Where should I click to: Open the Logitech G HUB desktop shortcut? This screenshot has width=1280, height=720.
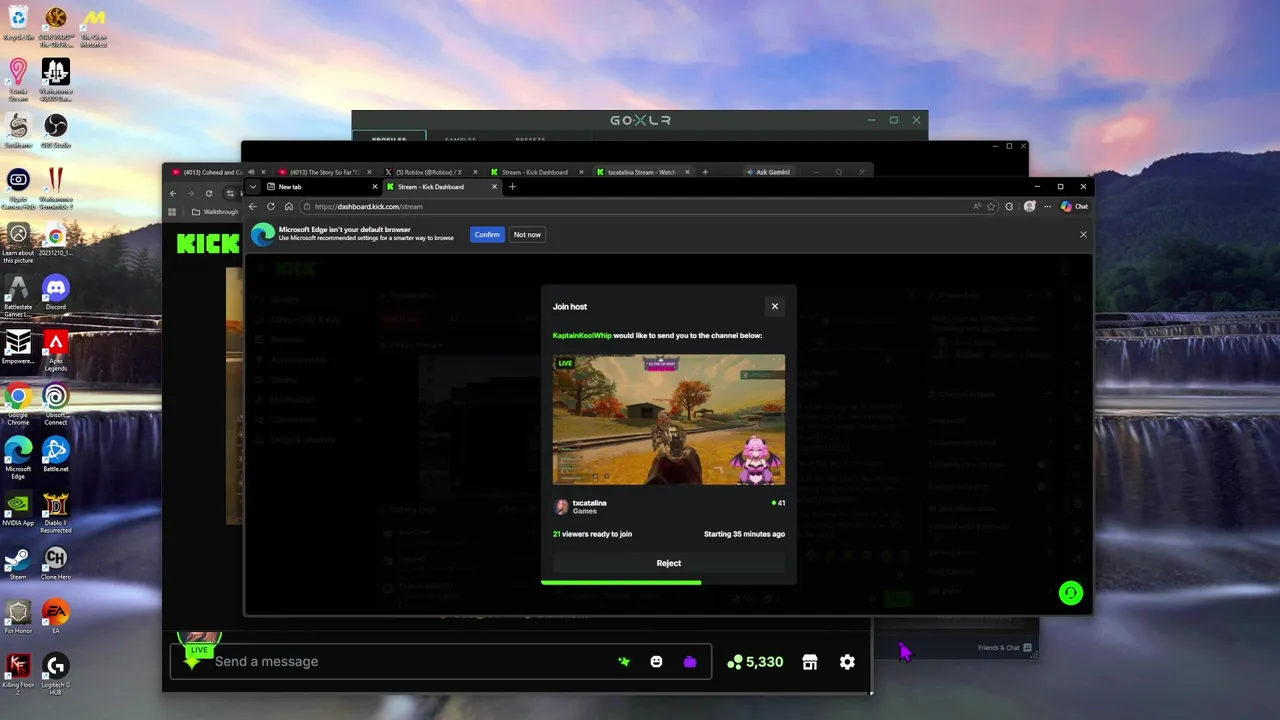(x=55, y=675)
